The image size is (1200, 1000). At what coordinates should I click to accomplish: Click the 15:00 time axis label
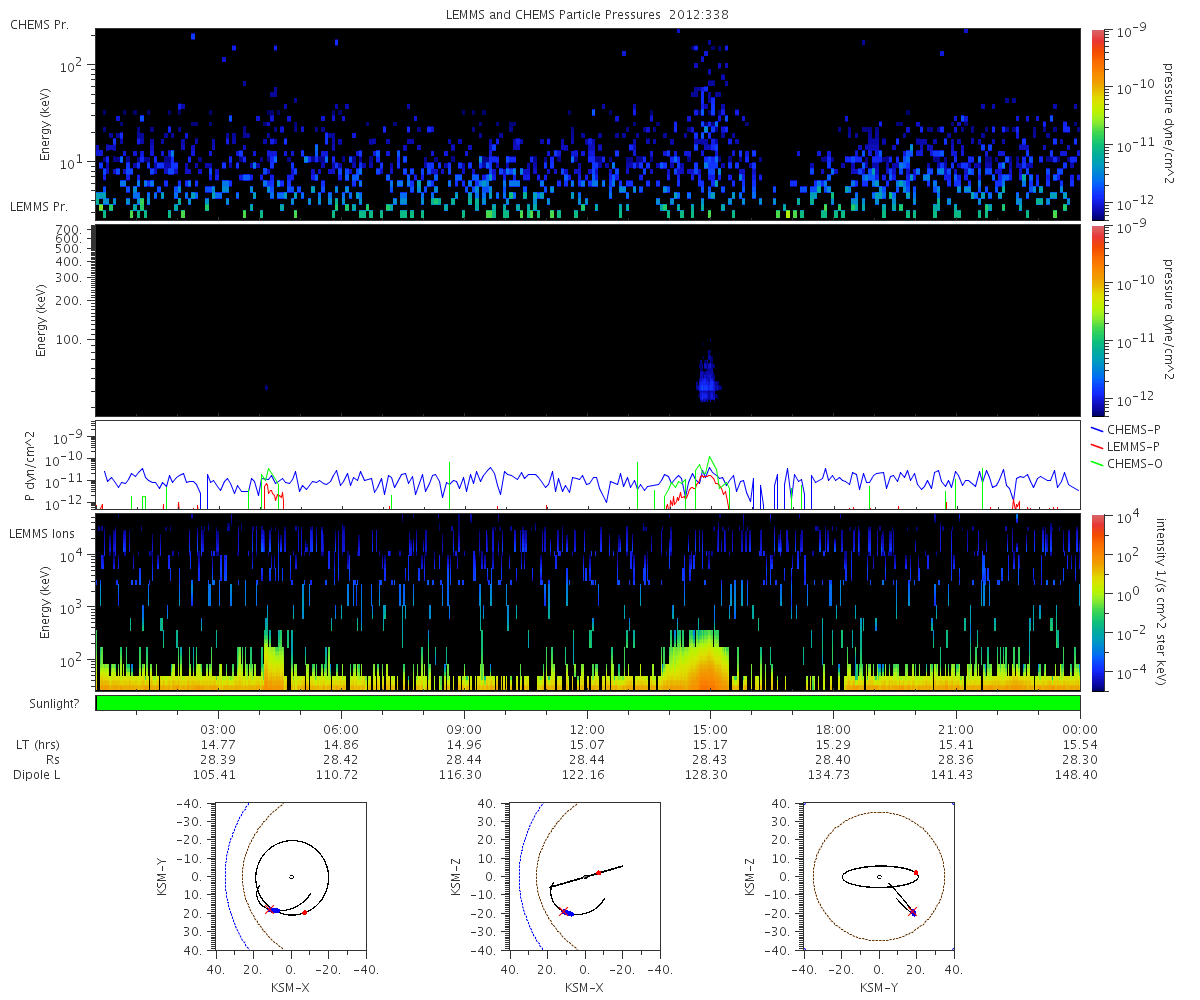pyautogui.click(x=710, y=729)
